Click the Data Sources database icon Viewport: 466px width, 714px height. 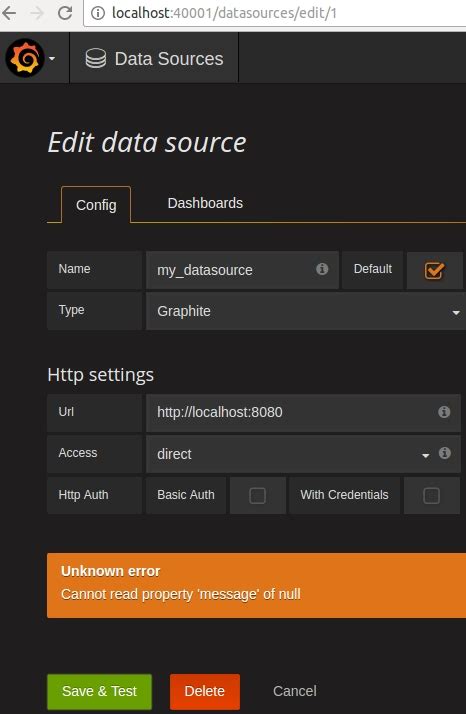point(96,59)
